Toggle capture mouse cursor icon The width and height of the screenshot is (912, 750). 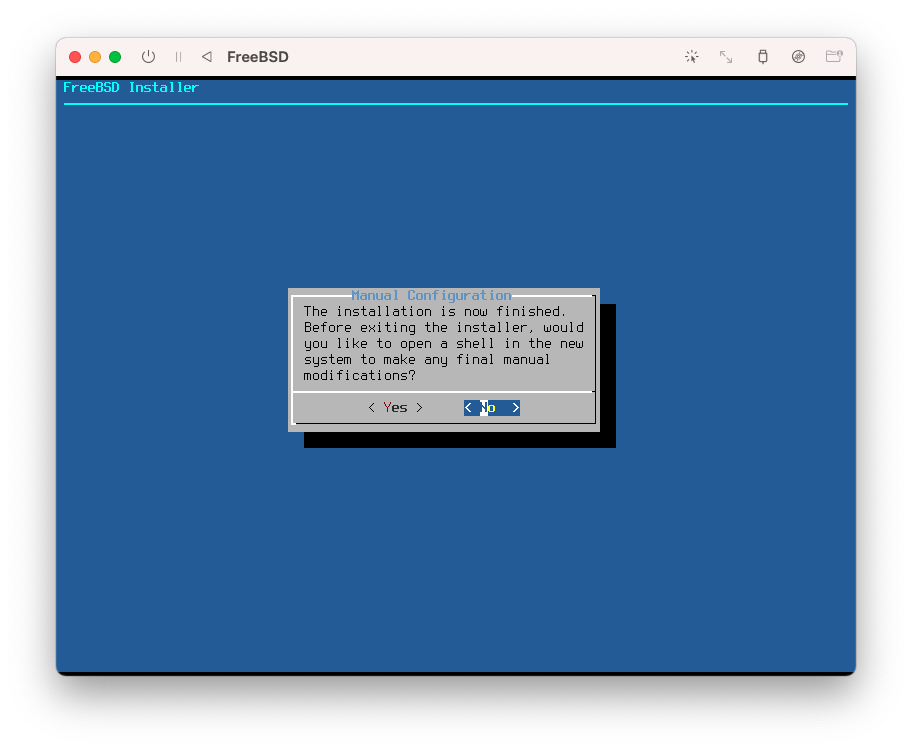(x=692, y=56)
